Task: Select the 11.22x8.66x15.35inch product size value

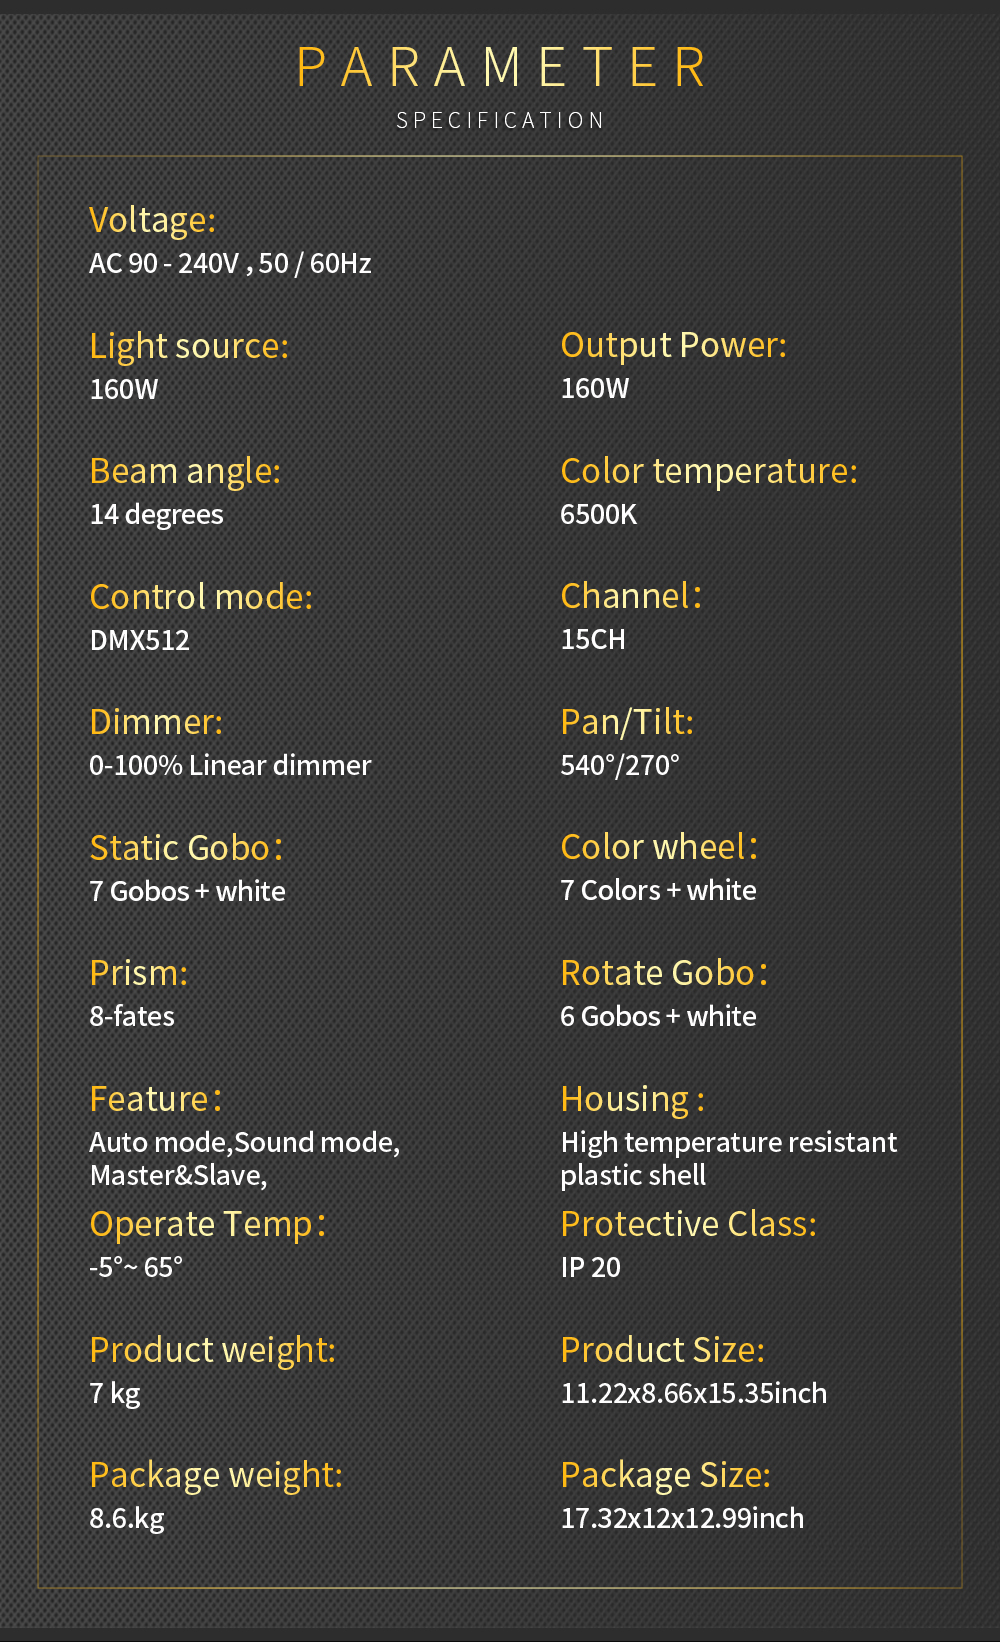Action: click(694, 1394)
